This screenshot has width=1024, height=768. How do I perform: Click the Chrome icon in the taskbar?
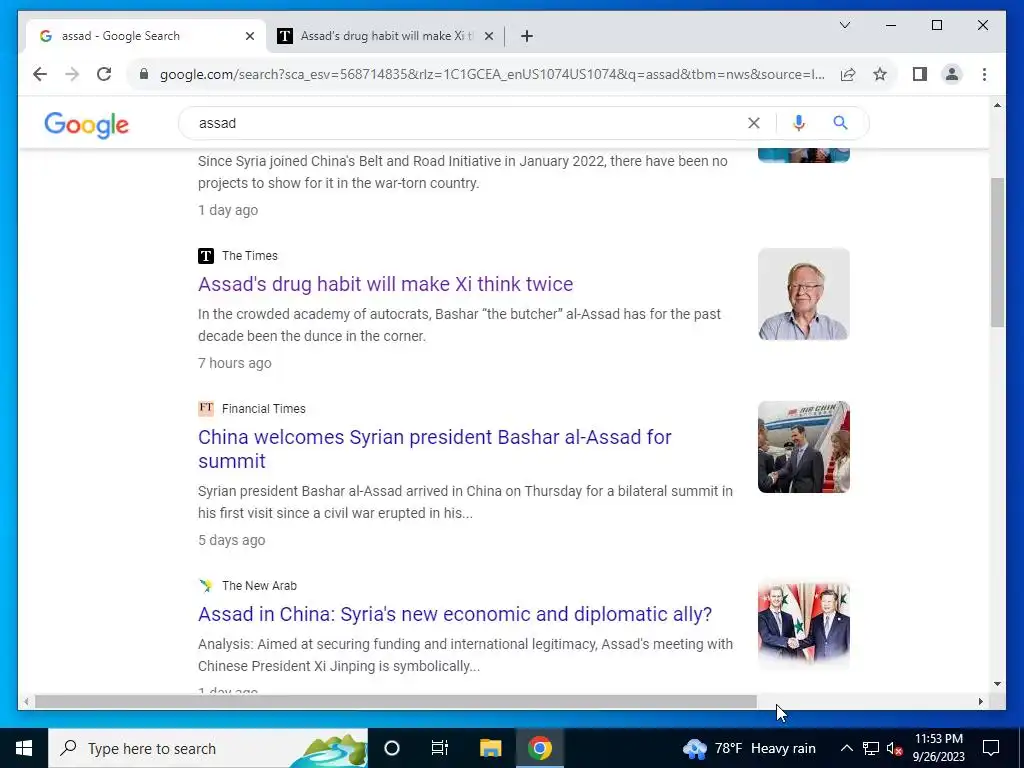[x=540, y=748]
